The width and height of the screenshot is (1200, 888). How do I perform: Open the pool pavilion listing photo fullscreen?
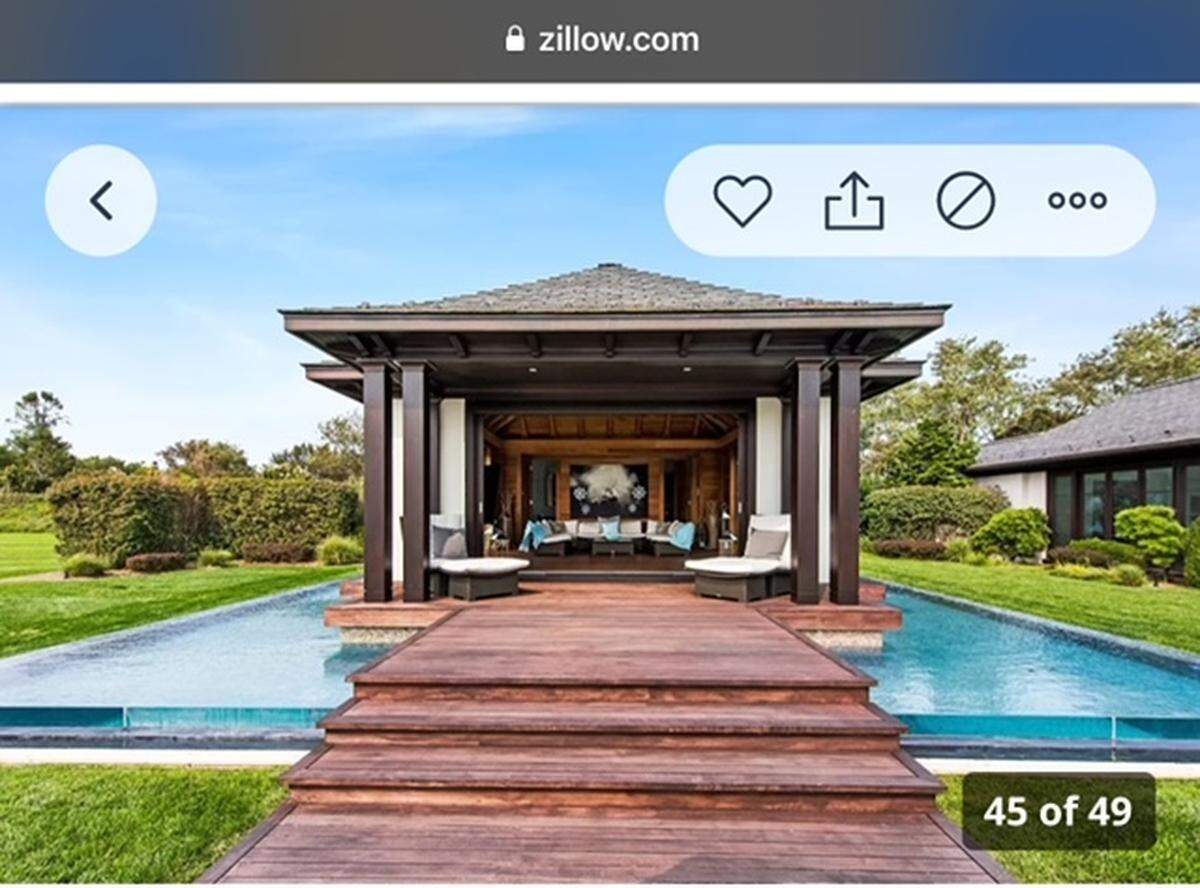(600, 495)
